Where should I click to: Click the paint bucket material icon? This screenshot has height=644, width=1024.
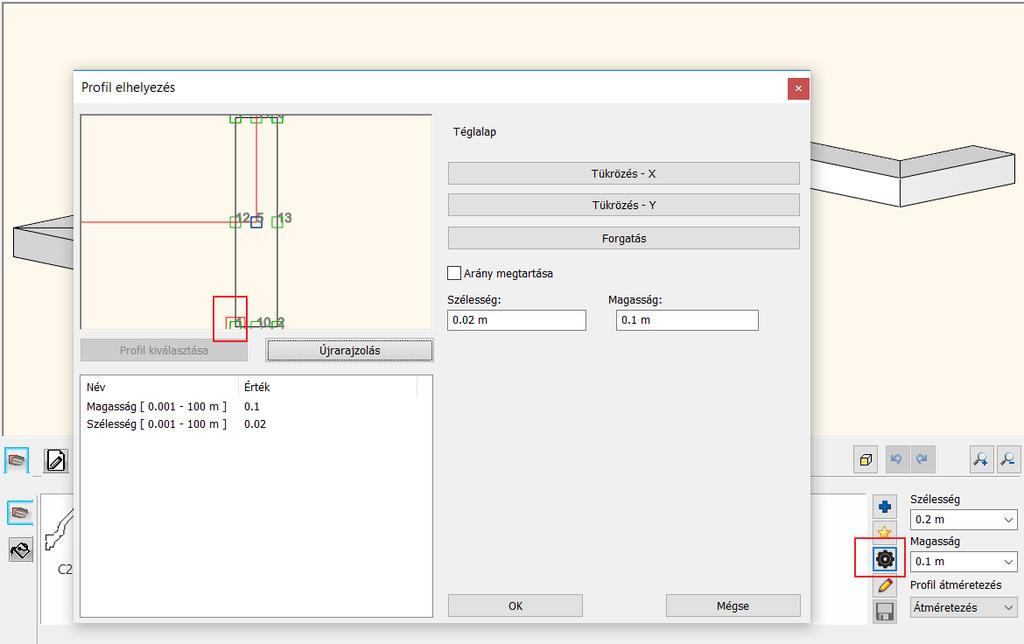[x=21, y=549]
